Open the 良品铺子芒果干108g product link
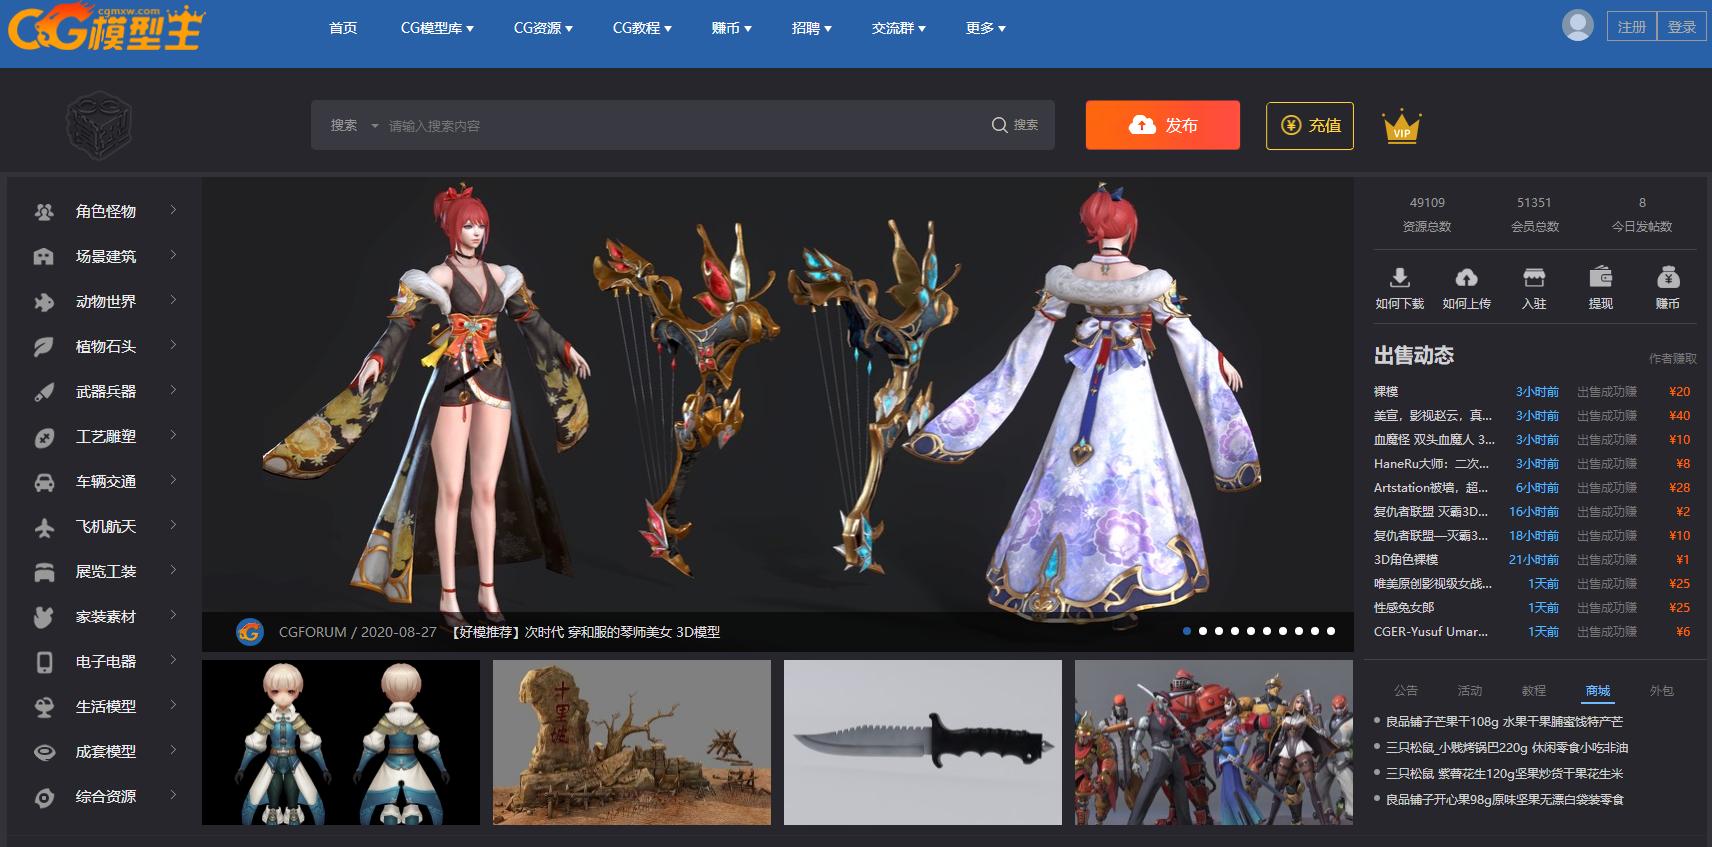Image resolution: width=1712 pixels, height=847 pixels. pos(1504,722)
